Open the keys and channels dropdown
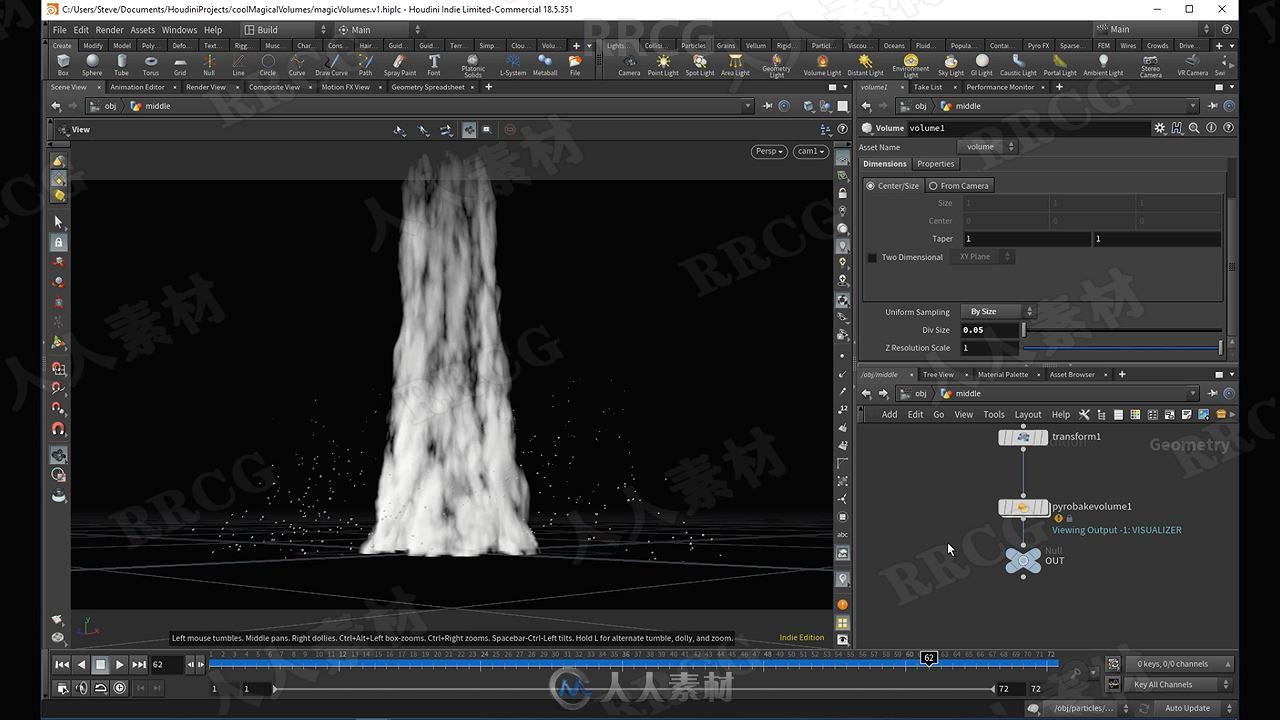The width and height of the screenshot is (1280, 720). (x=1180, y=664)
